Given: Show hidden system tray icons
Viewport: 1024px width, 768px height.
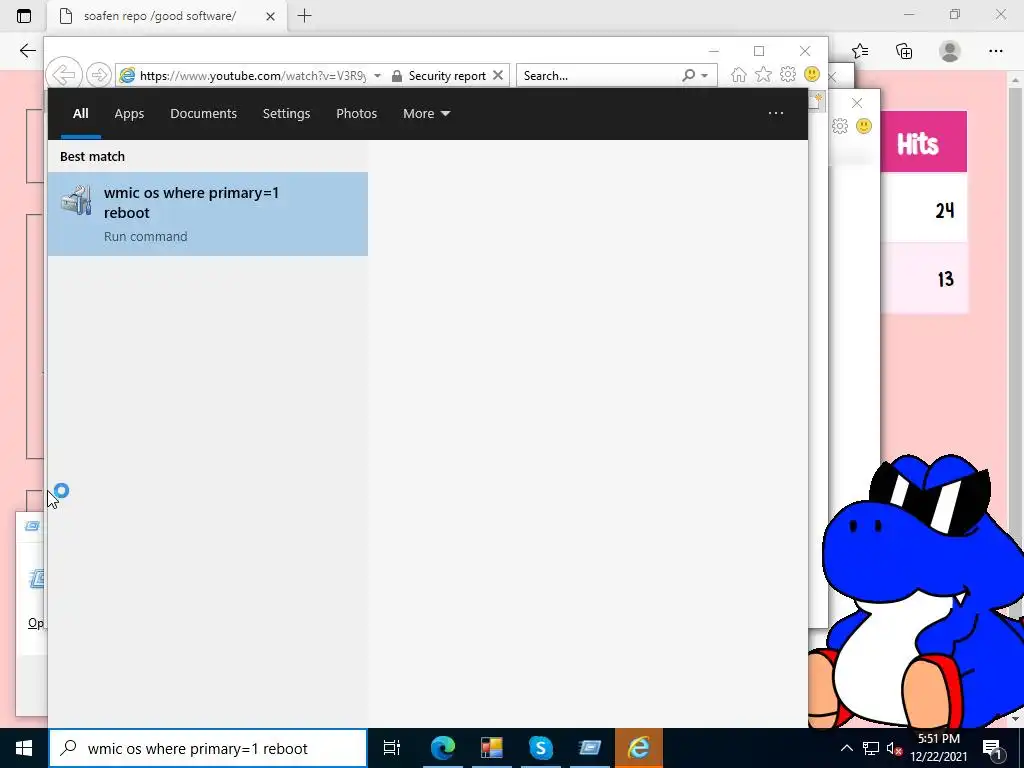Looking at the screenshot, I should point(846,748).
